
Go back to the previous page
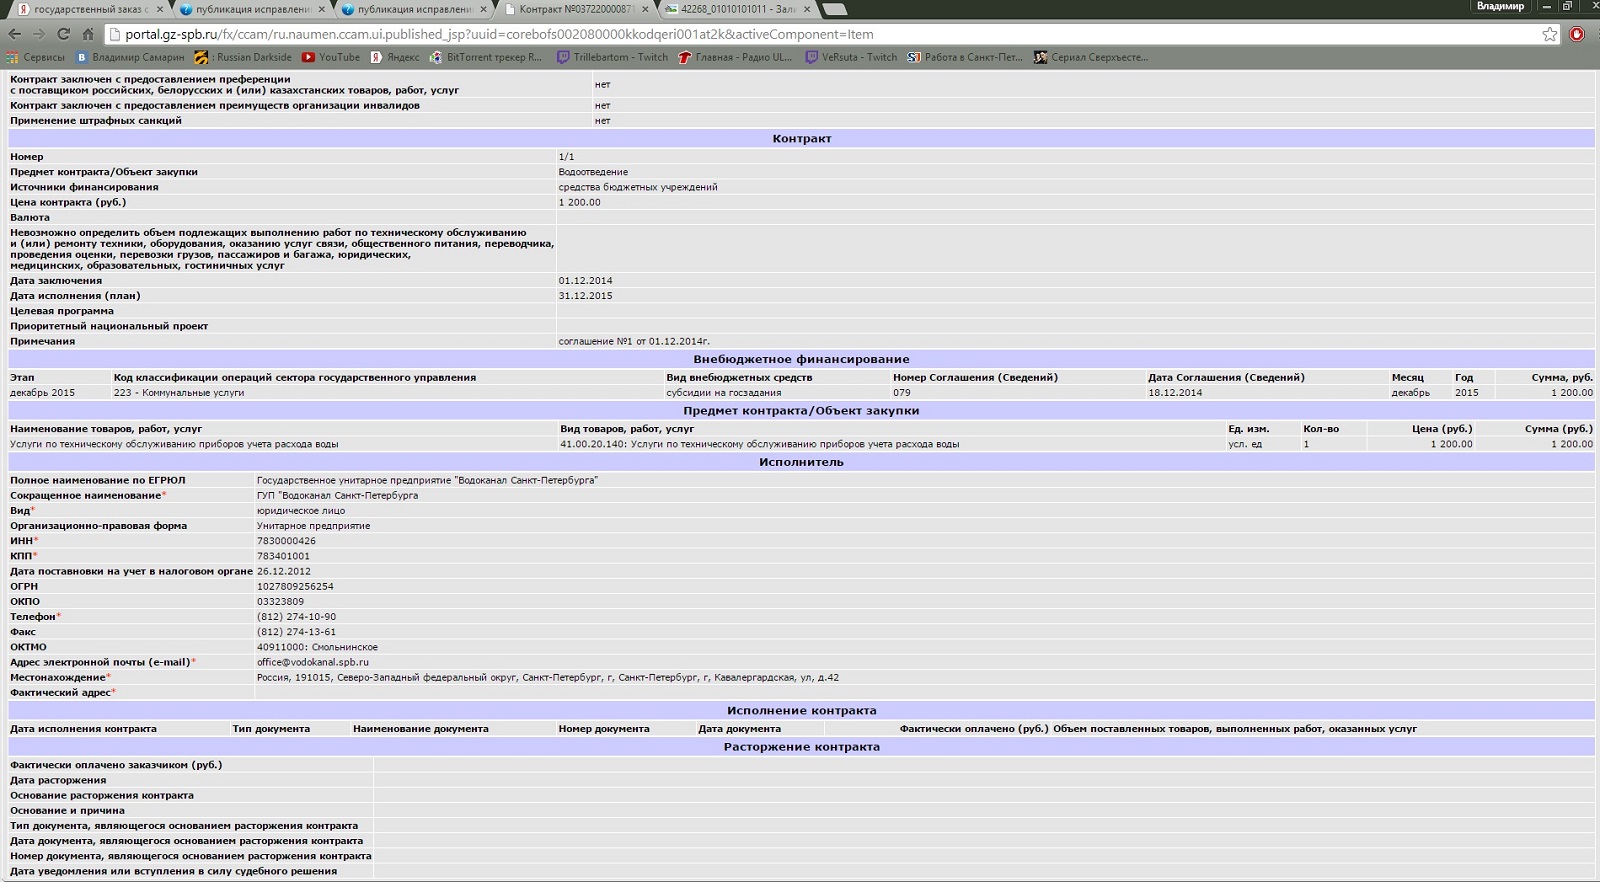tap(14, 34)
